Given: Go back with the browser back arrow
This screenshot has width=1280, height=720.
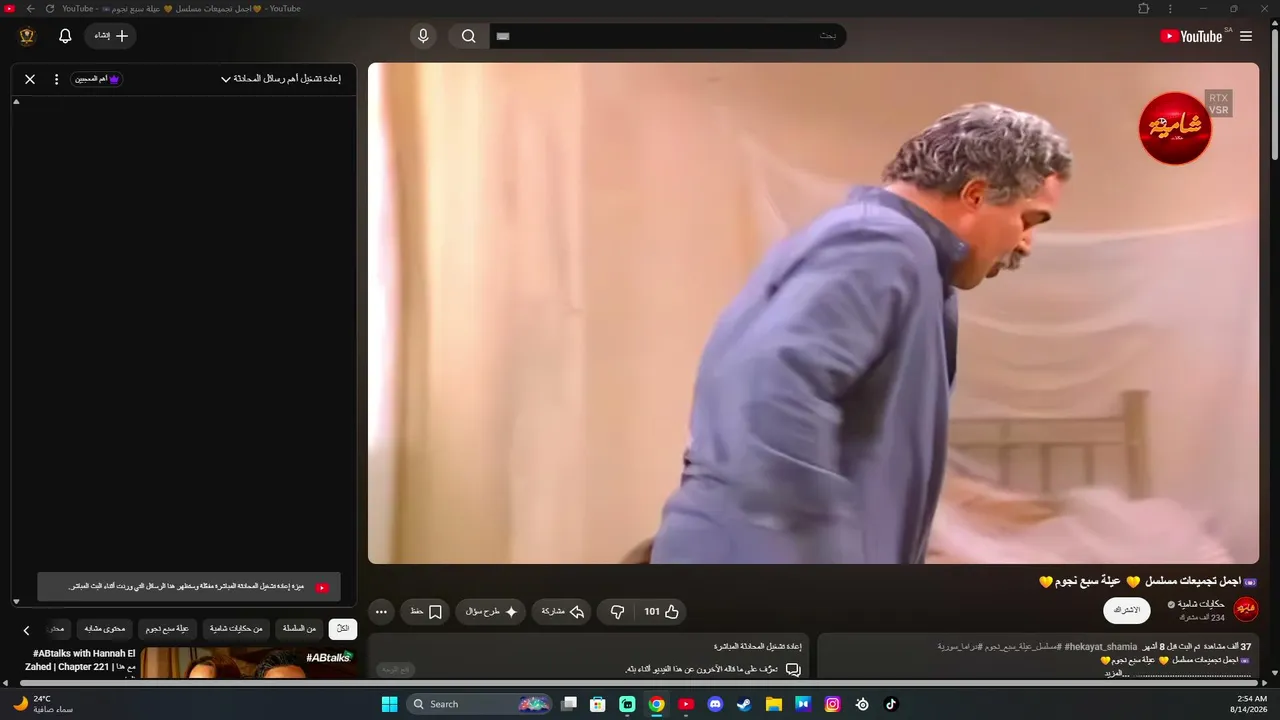Looking at the screenshot, I should [30, 9].
